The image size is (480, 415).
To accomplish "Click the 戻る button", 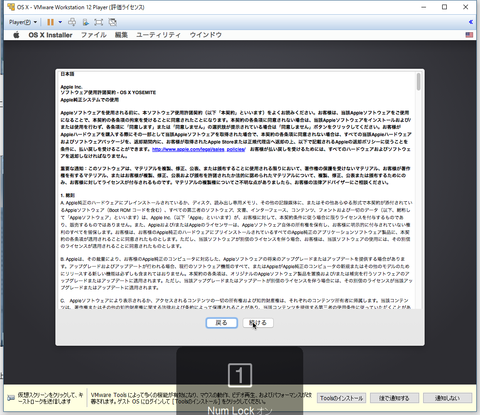I will click(x=222, y=323).
